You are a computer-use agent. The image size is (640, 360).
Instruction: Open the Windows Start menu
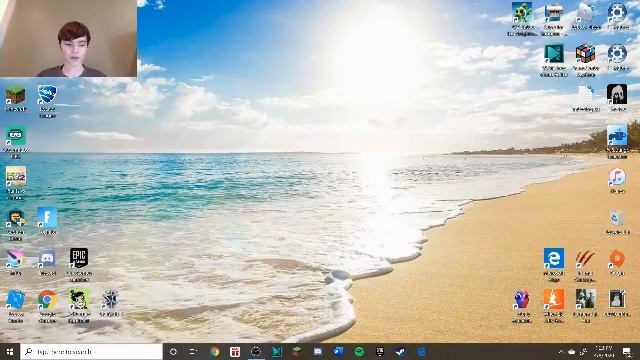10,351
